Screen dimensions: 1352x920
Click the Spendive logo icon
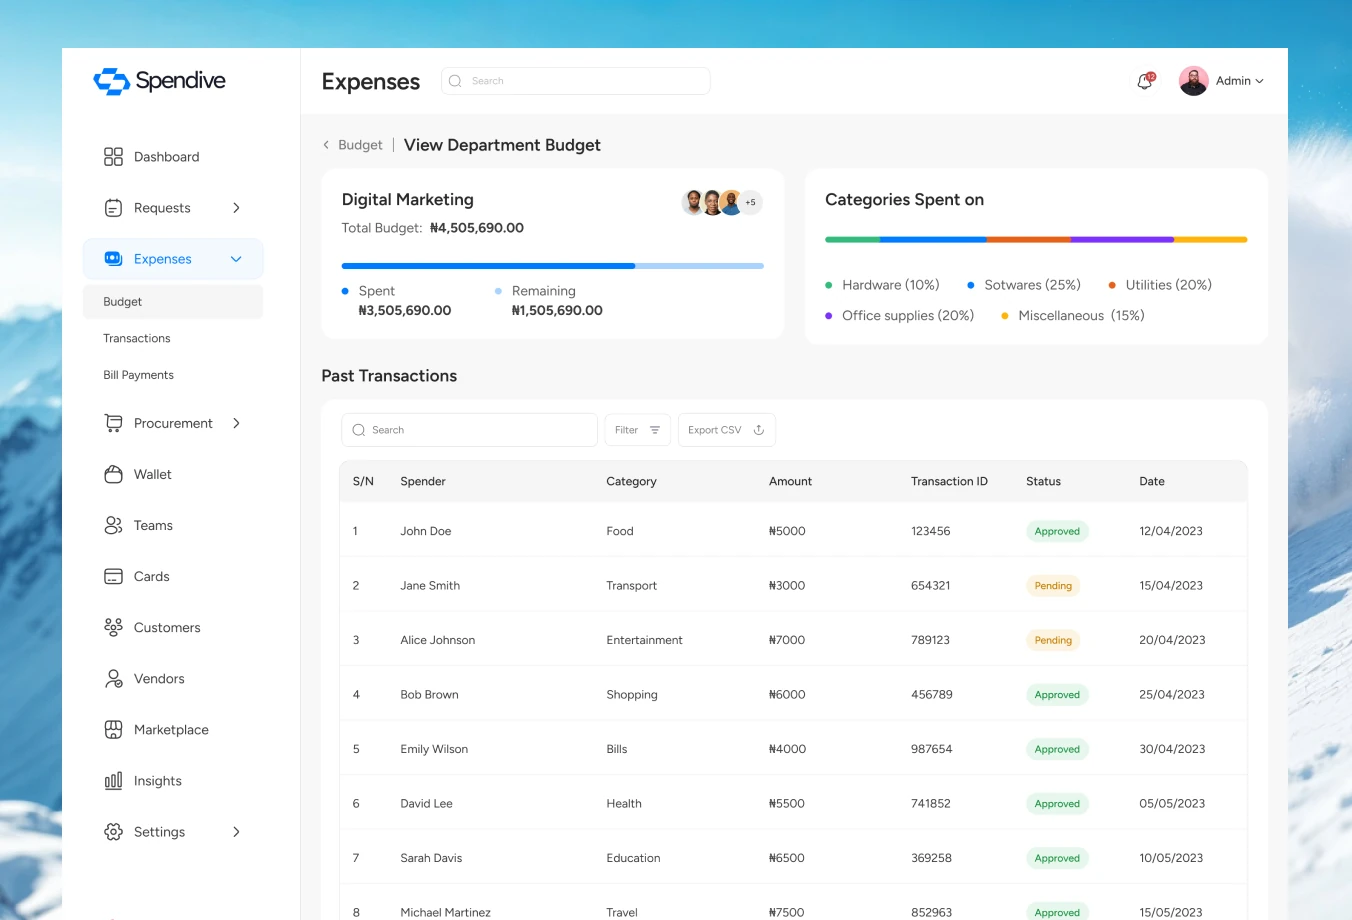111,81
